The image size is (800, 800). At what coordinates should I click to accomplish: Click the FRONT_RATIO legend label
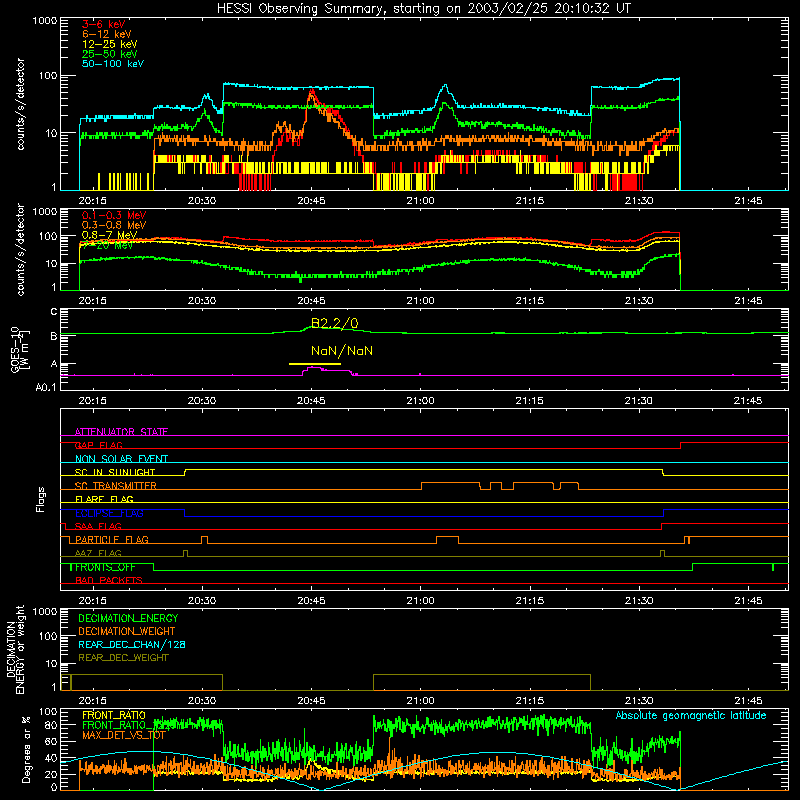pos(114,715)
